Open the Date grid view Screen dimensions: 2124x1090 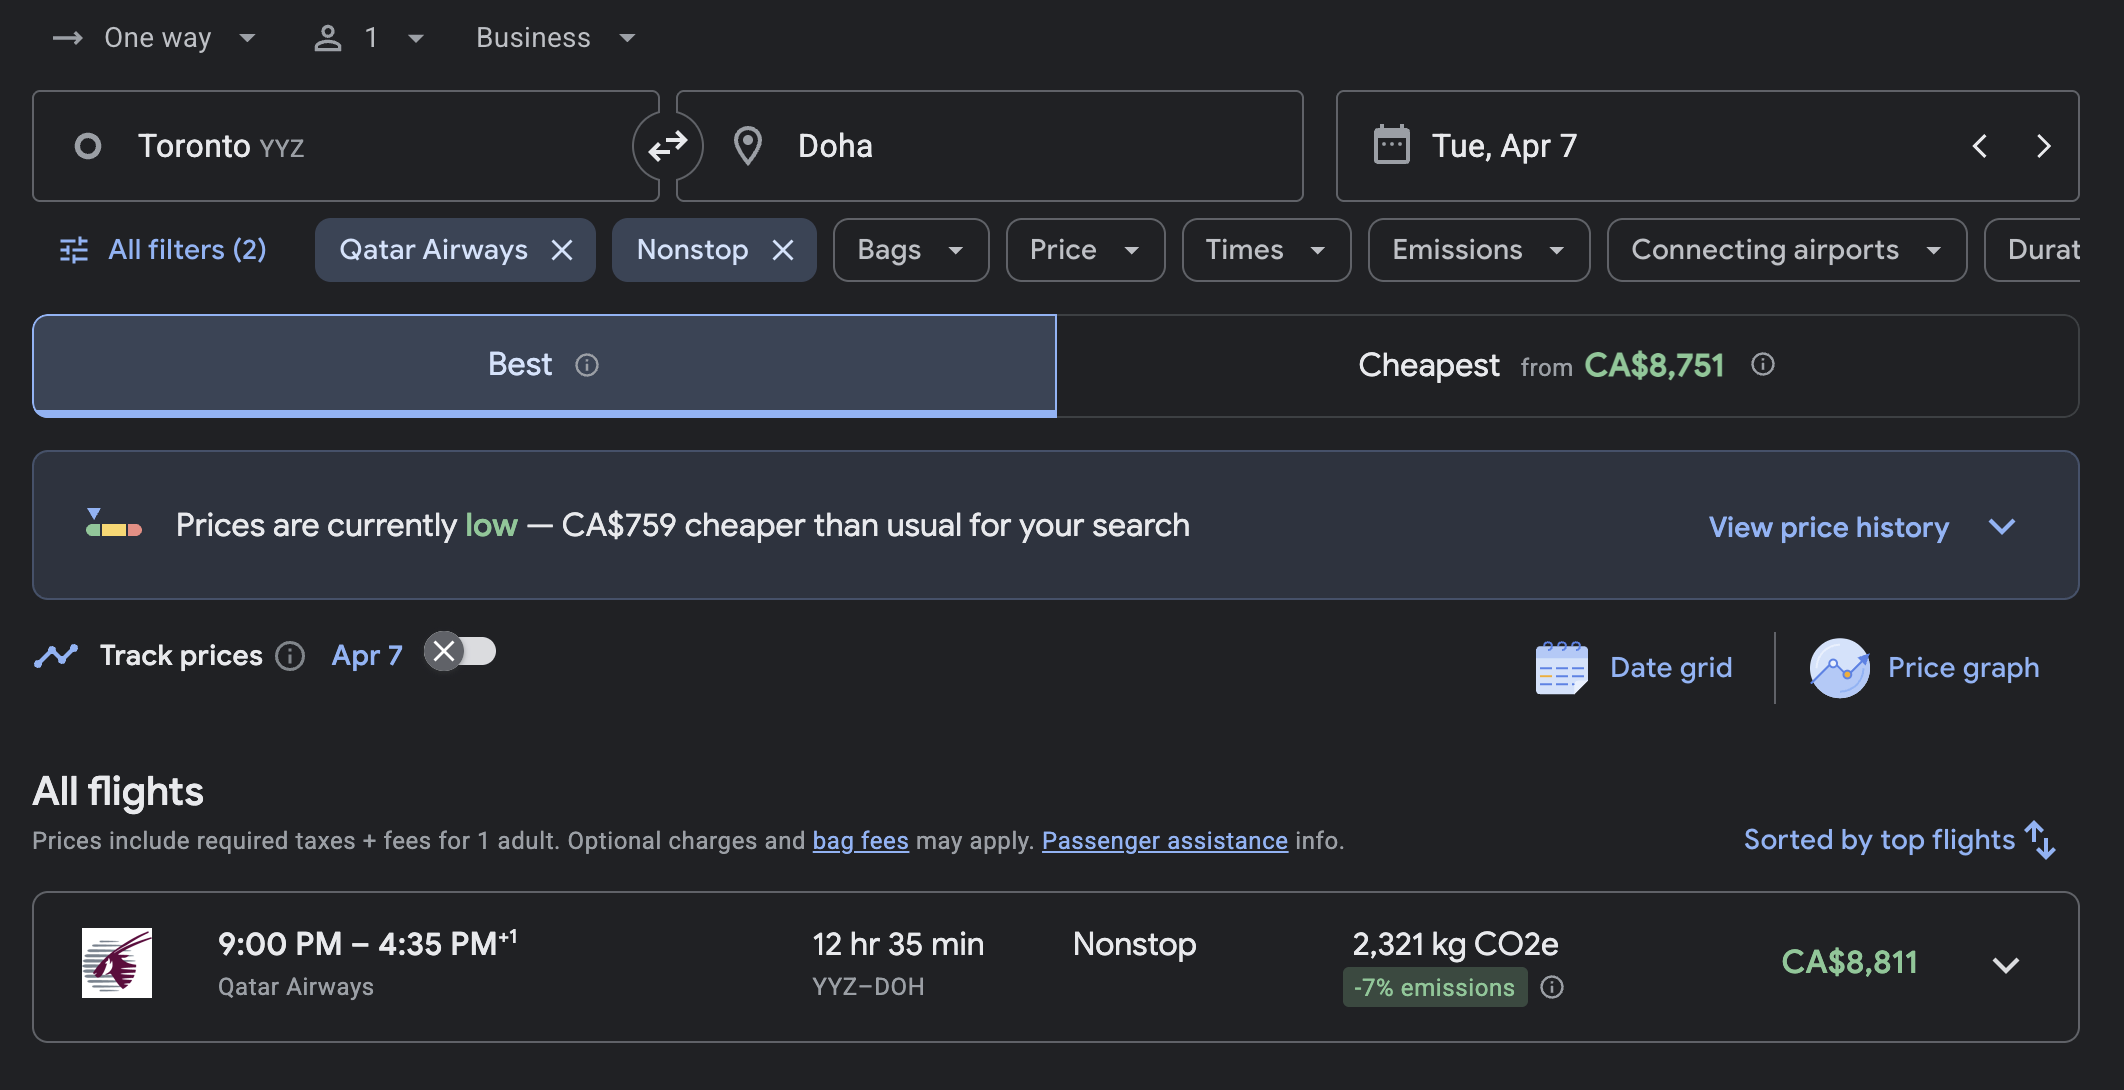[1634, 668]
